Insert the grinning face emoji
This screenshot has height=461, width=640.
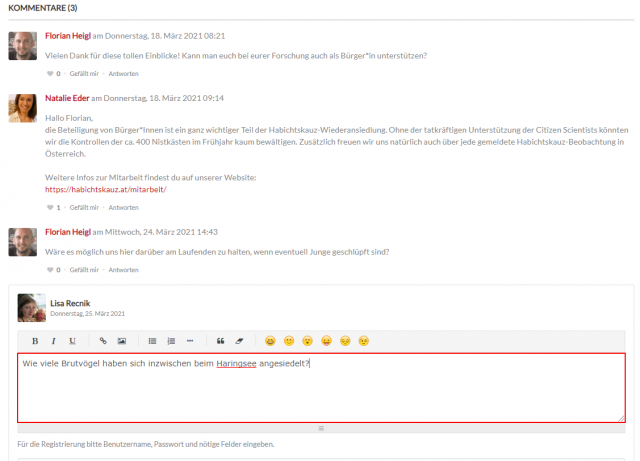point(270,341)
